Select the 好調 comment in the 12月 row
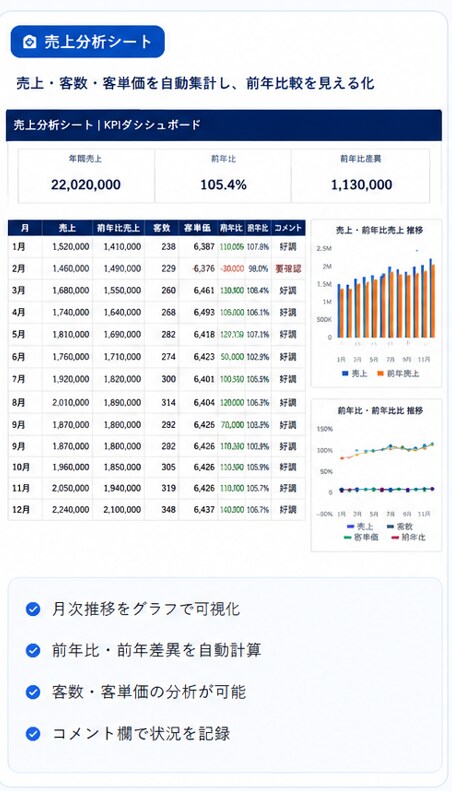 pyautogui.click(x=288, y=510)
